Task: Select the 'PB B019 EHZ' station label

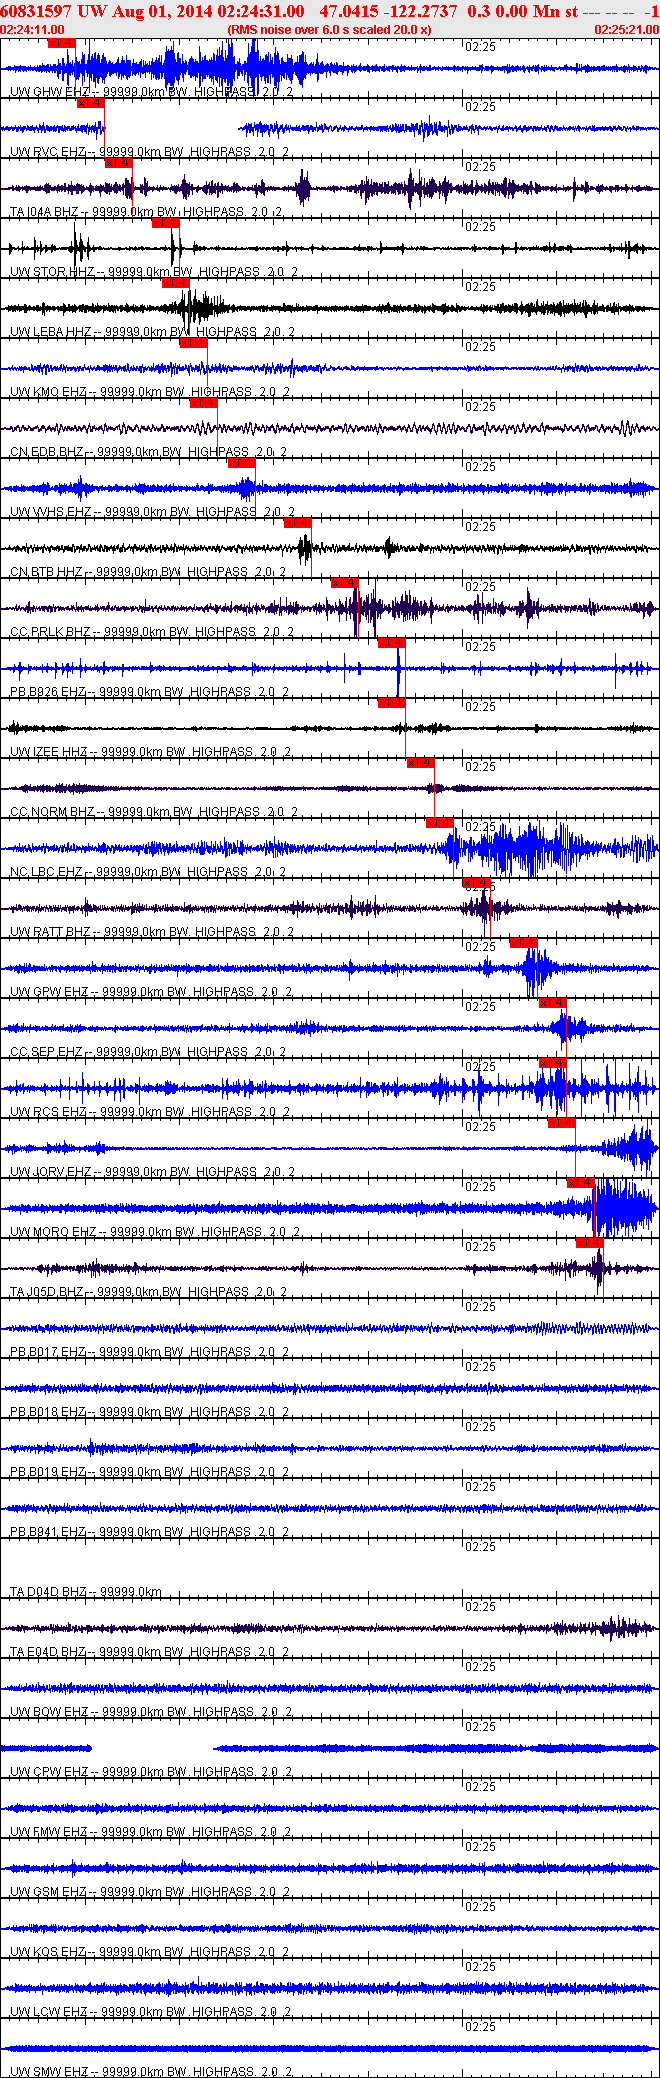Action: [x=48, y=1472]
